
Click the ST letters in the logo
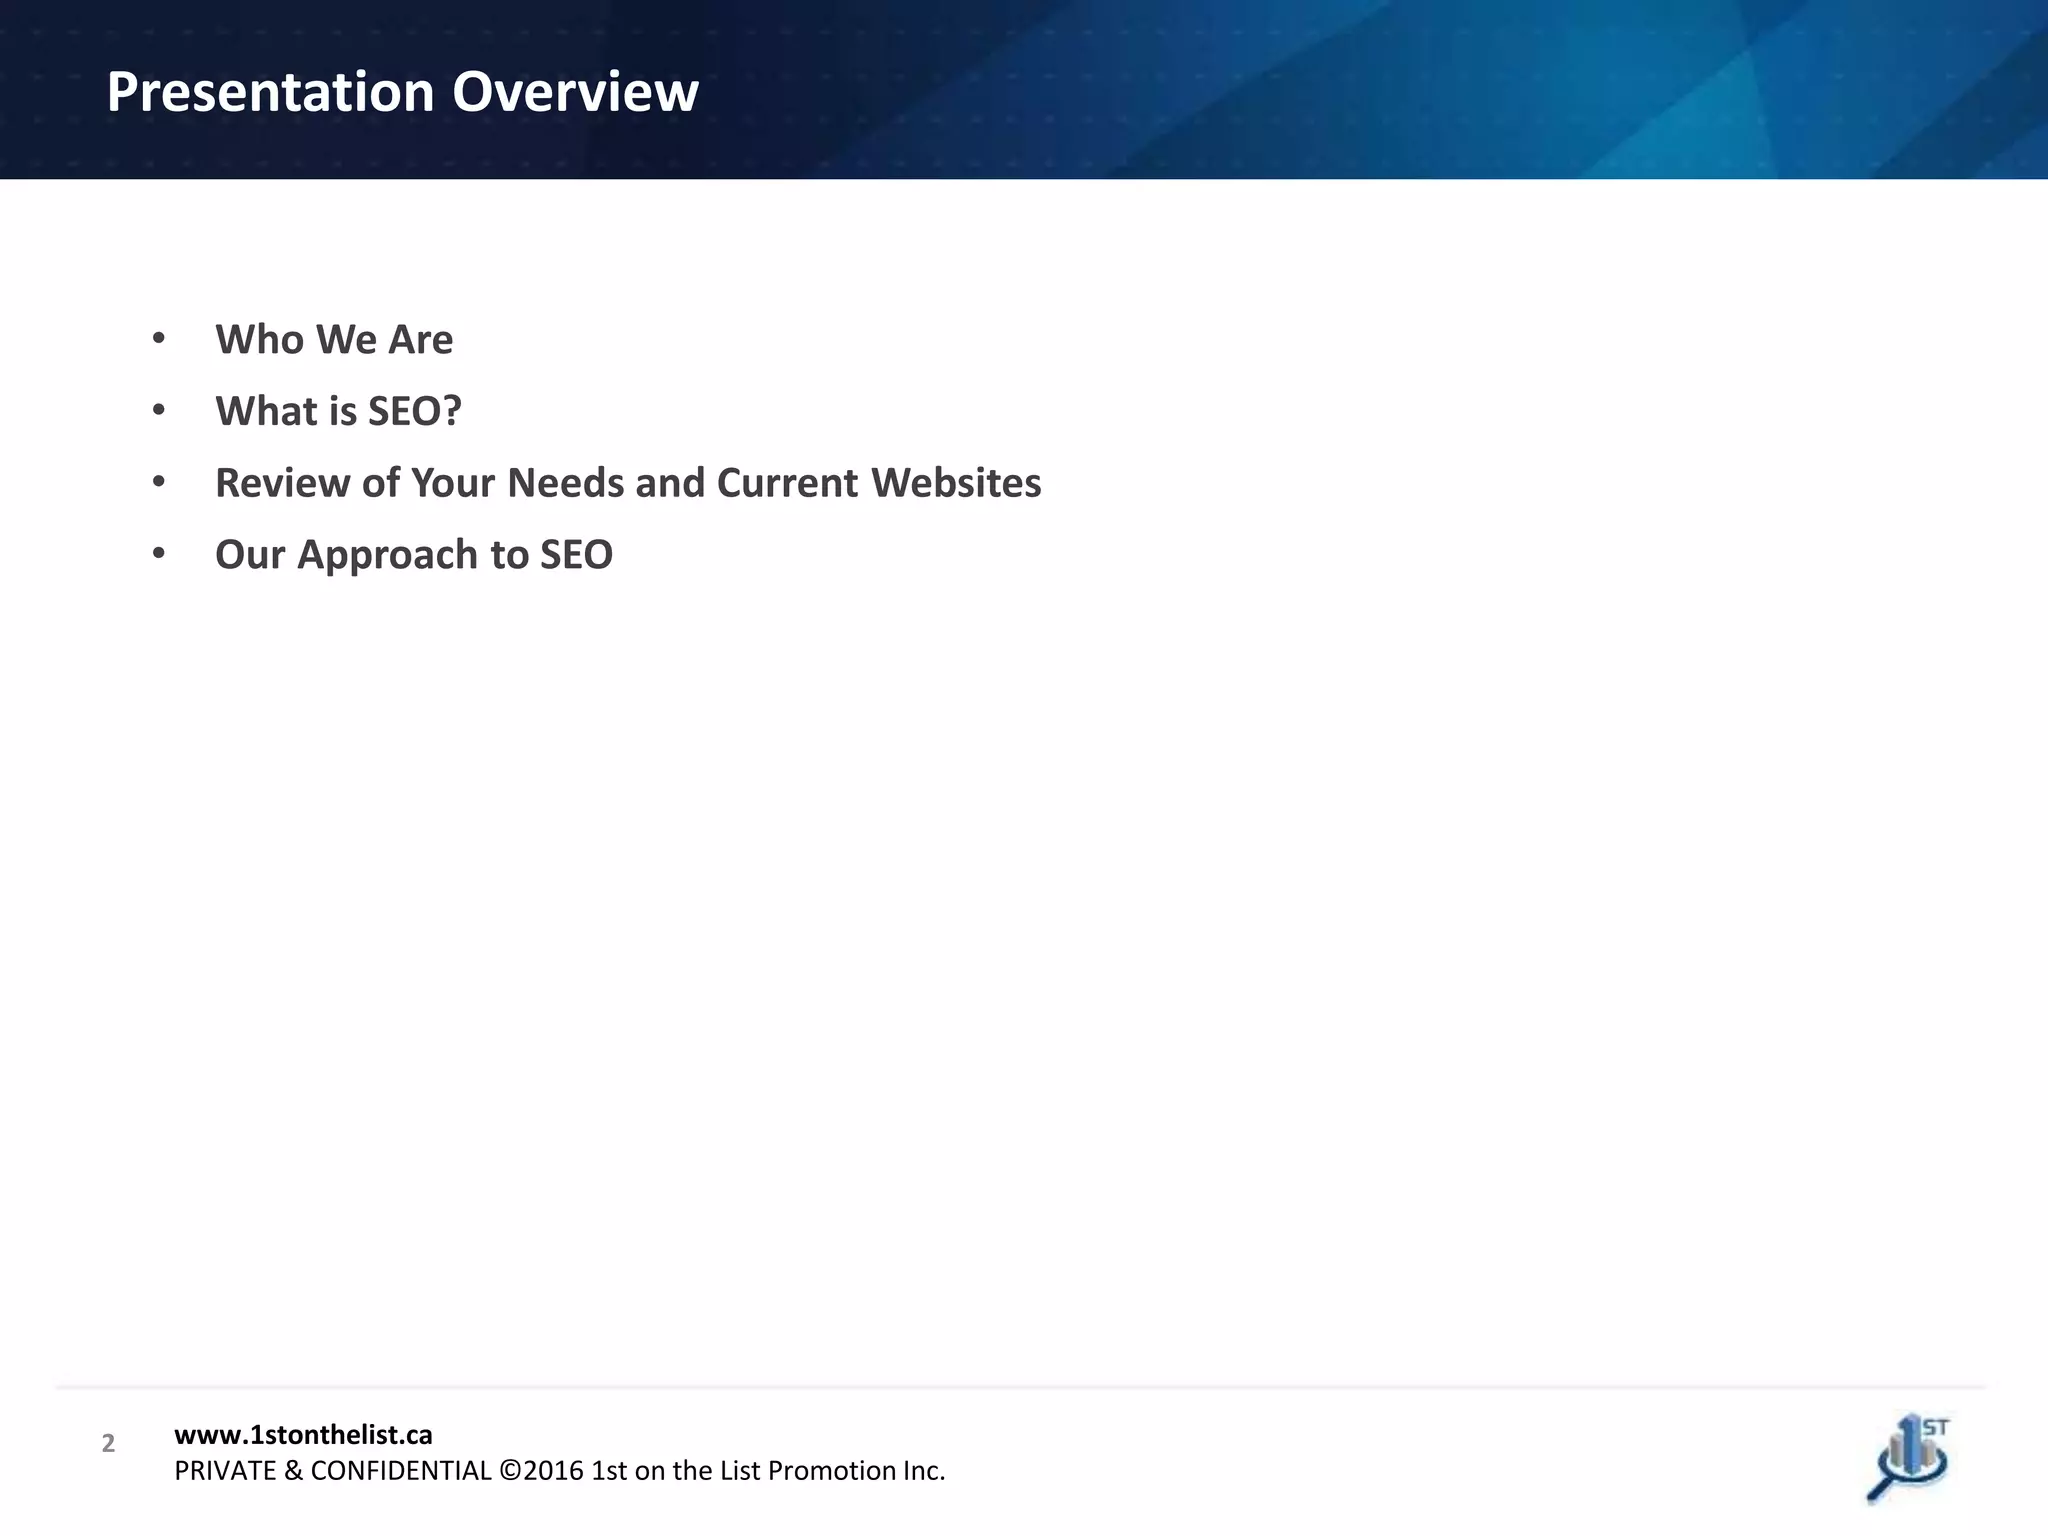(x=1936, y=1428)
